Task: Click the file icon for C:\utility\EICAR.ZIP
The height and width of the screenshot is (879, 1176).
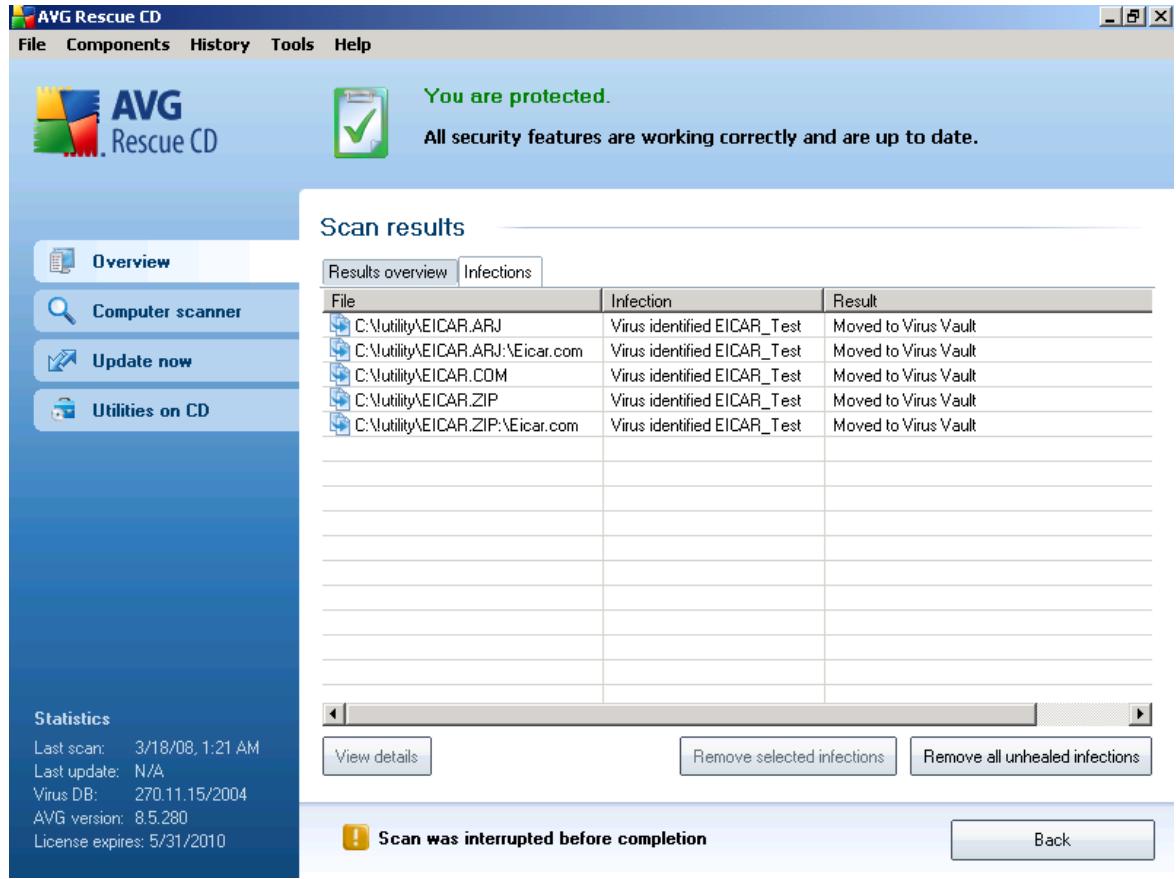Action: (340, 400)
